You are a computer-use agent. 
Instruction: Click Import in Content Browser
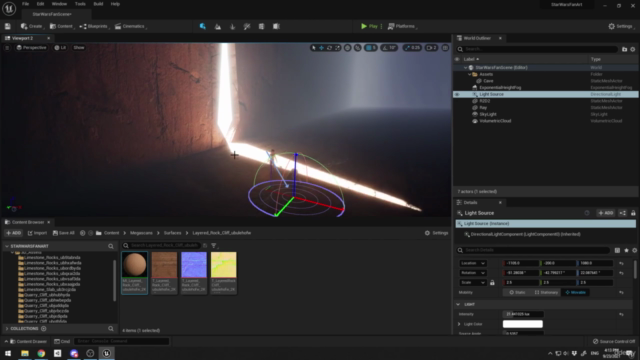pos(37,233)
